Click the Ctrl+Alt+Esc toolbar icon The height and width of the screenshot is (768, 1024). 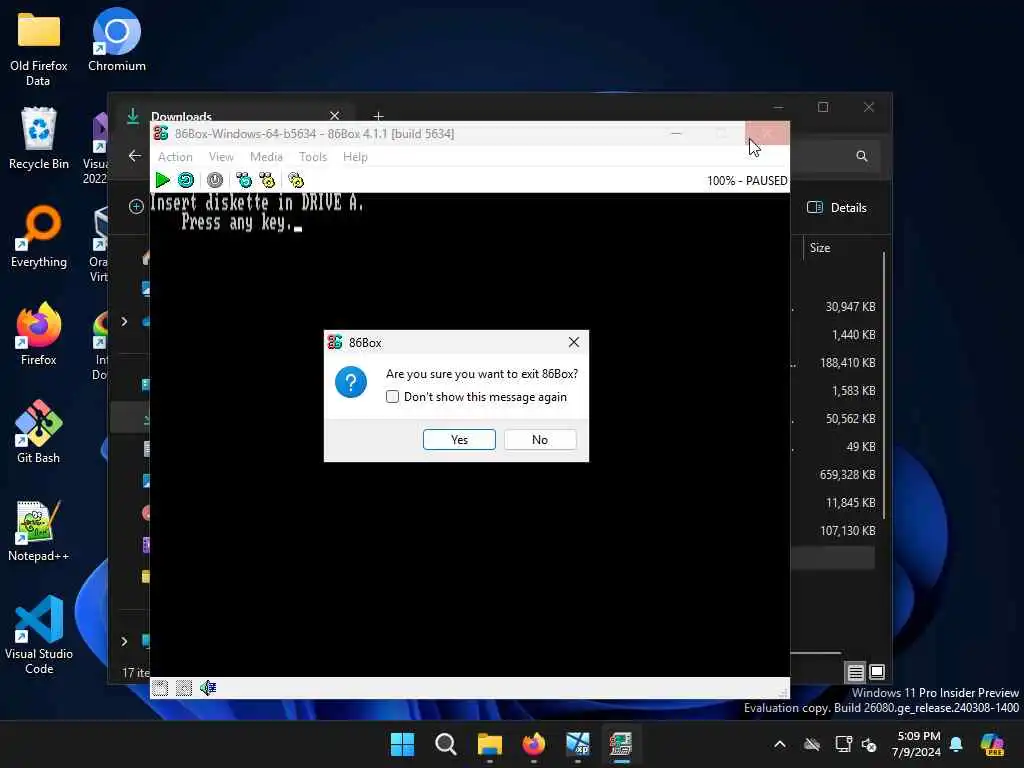[x=267, y=180]
